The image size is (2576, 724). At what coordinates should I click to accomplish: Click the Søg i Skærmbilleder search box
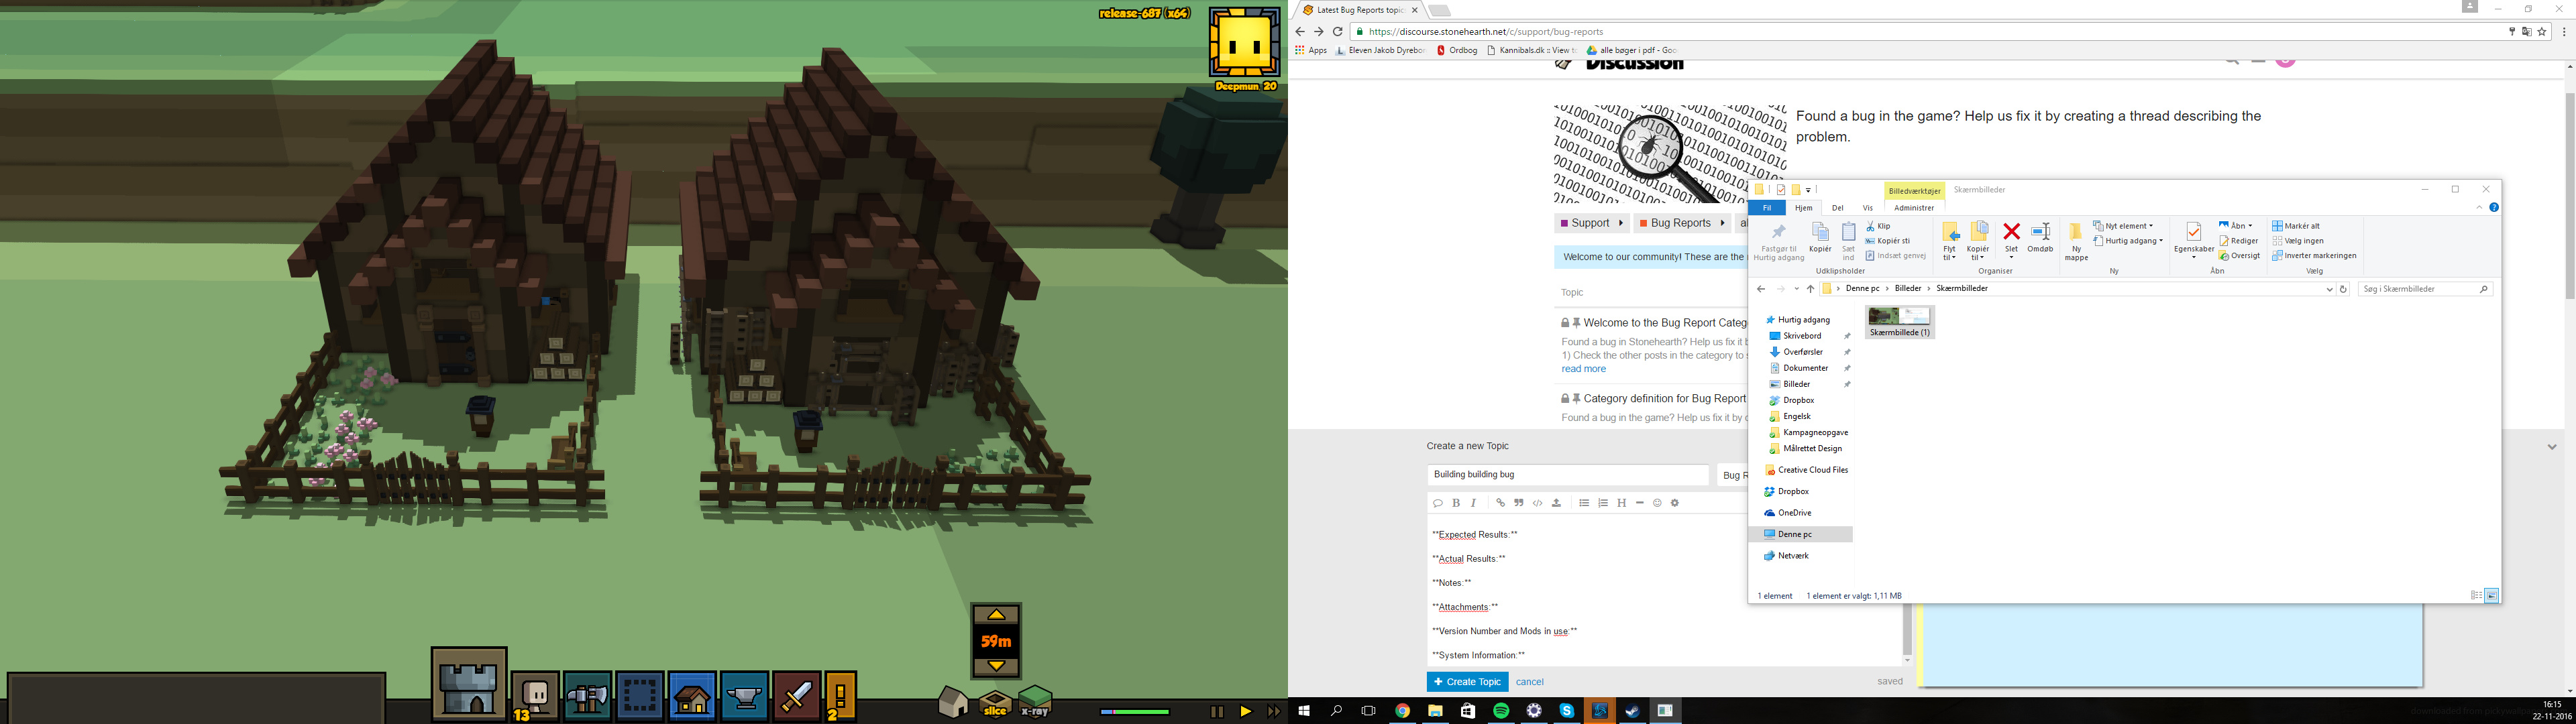(x=2424, y=289)
